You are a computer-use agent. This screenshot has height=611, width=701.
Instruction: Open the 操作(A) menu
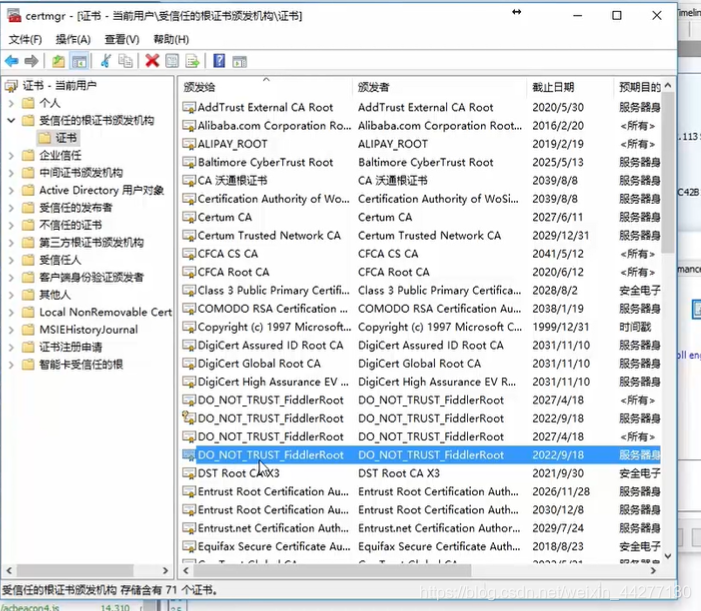tap(73, 40)
